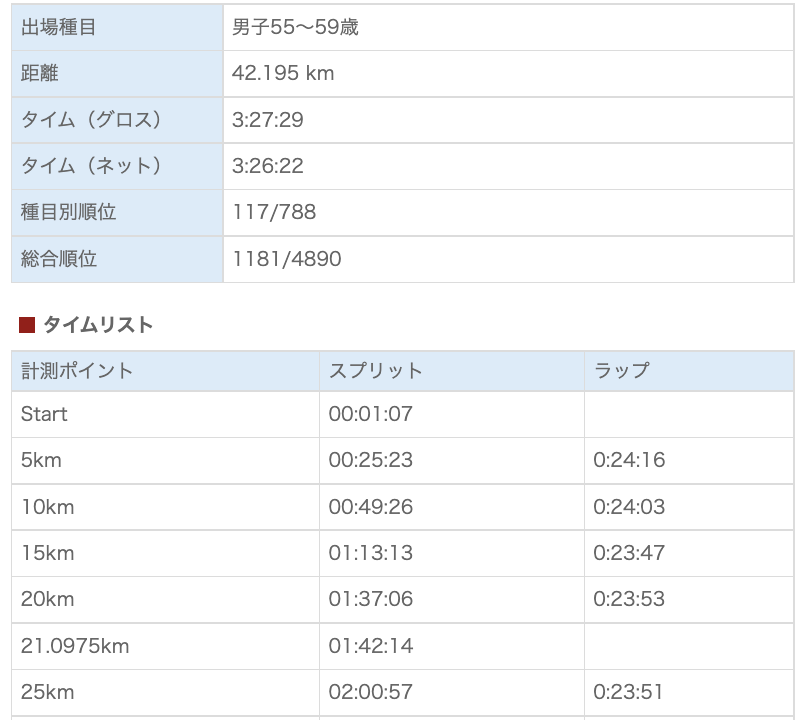This screenshot has width=810, height=720.
Task: Click the タイムリスト section heading
Action: [98, 325]
